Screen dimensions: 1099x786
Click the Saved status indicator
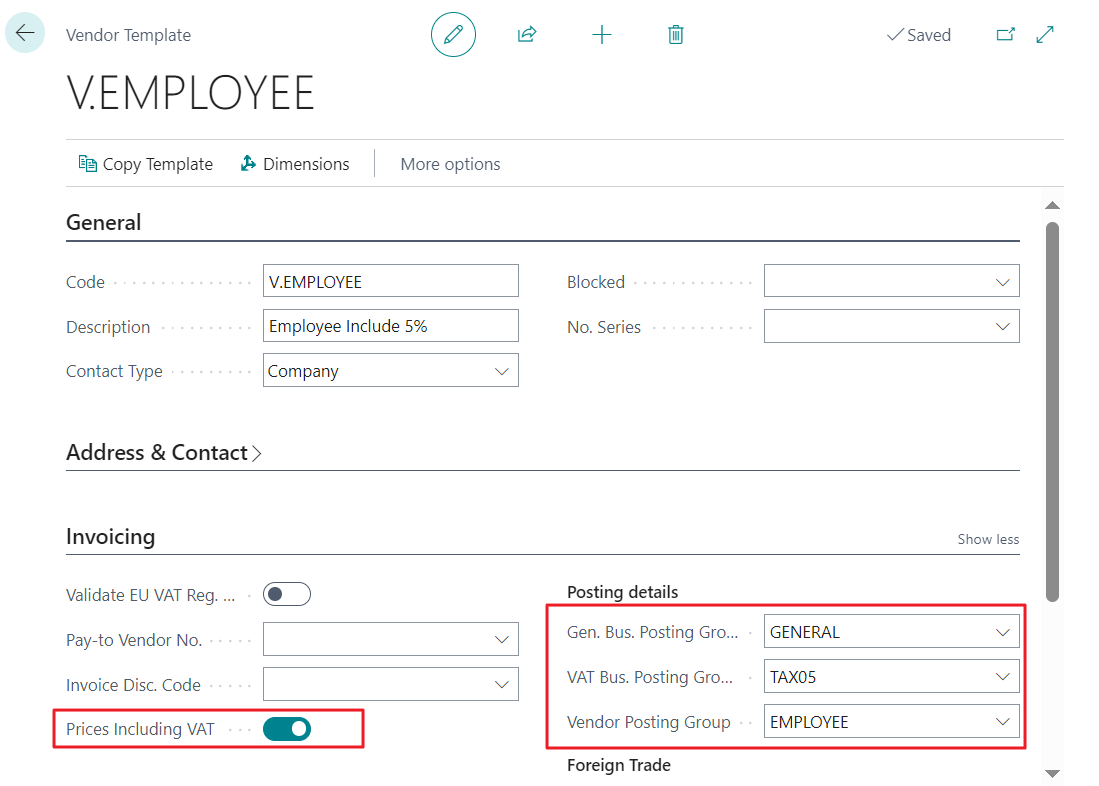coord(918,34)
